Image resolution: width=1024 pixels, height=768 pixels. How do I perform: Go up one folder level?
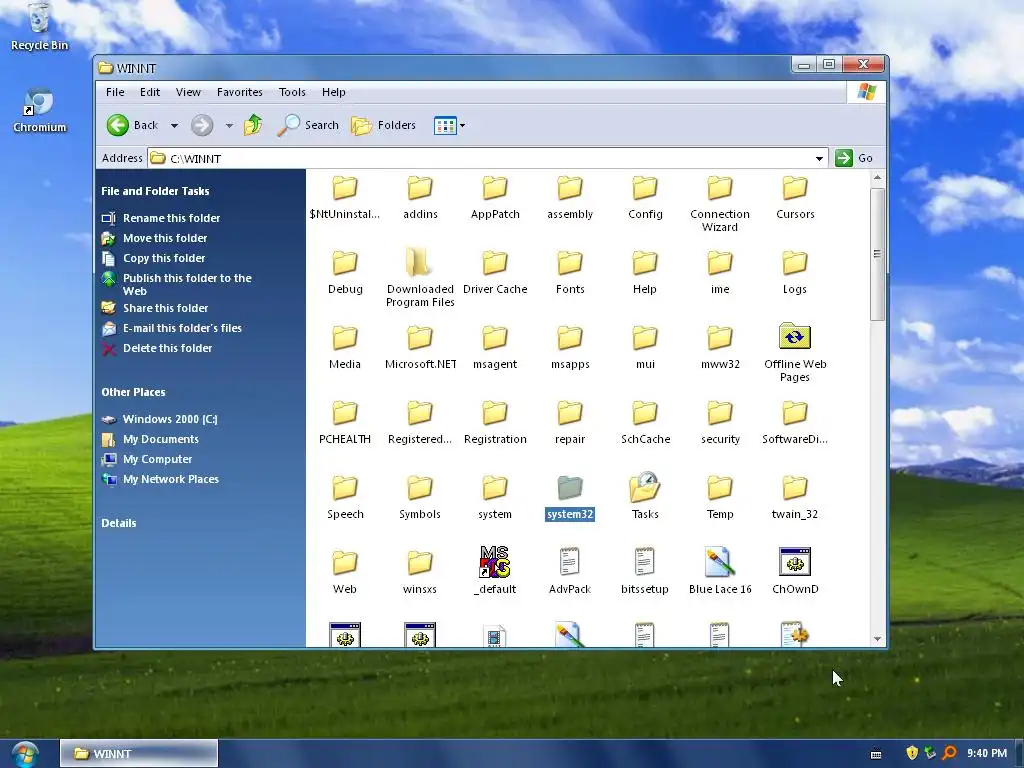253,124
